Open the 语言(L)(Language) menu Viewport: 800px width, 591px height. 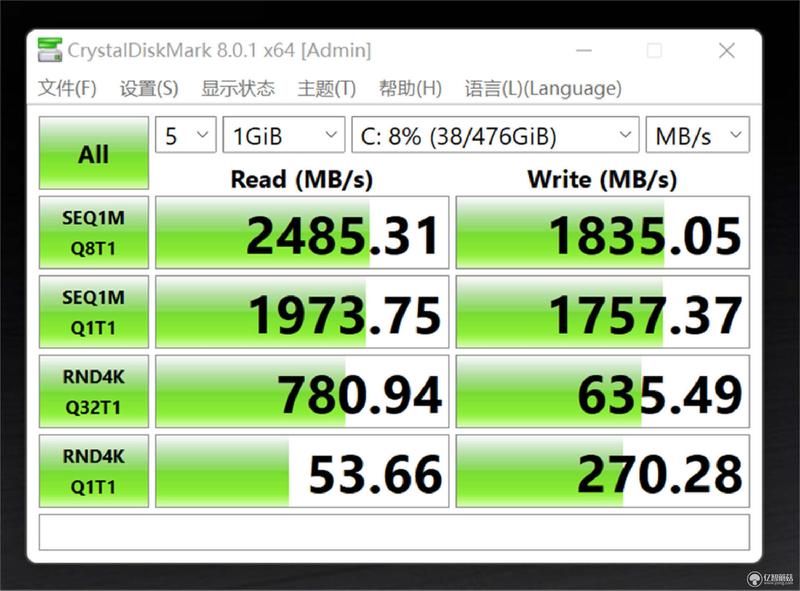point(543,88)
